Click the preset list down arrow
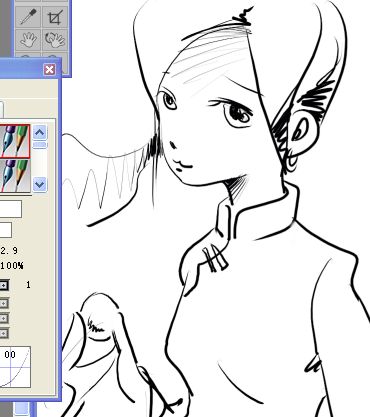 (40, 184)
